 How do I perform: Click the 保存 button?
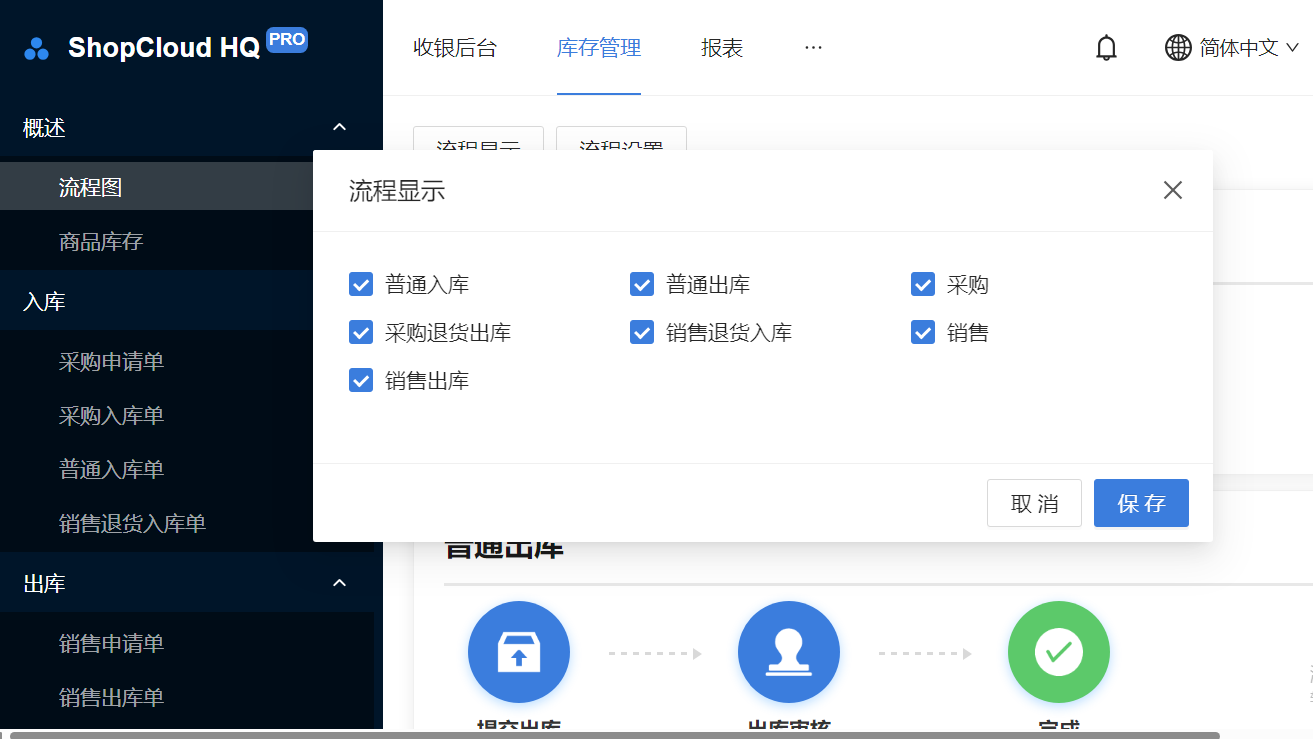coord(1141,503)
